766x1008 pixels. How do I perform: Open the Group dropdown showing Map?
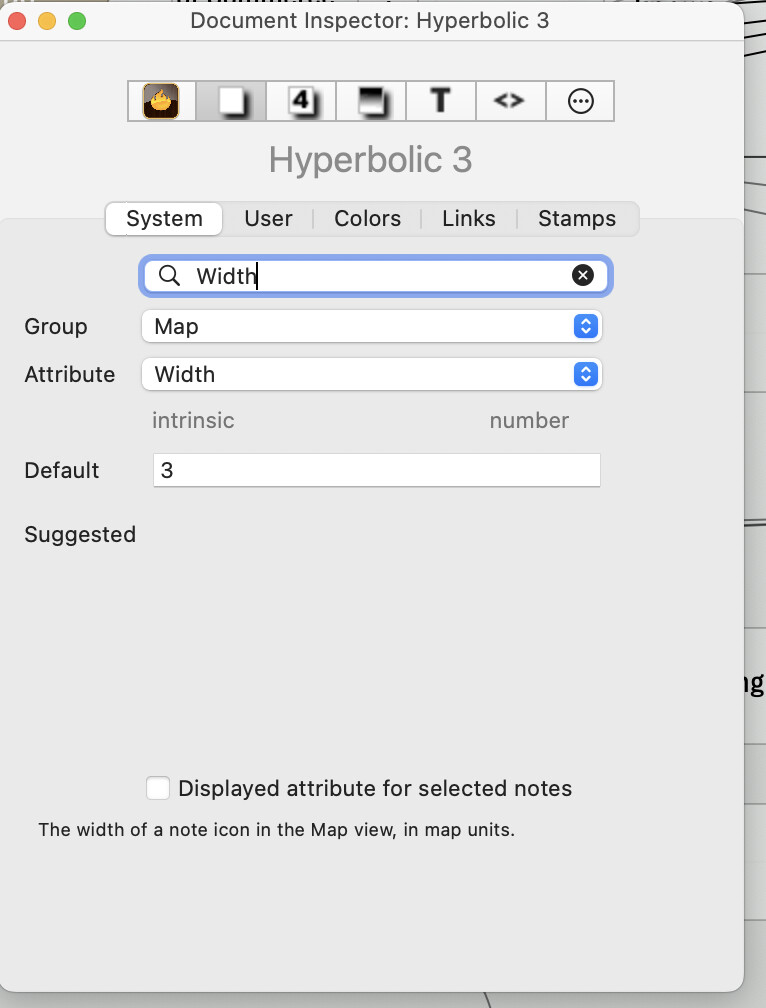pyautogui.click(x=371, y=327)
